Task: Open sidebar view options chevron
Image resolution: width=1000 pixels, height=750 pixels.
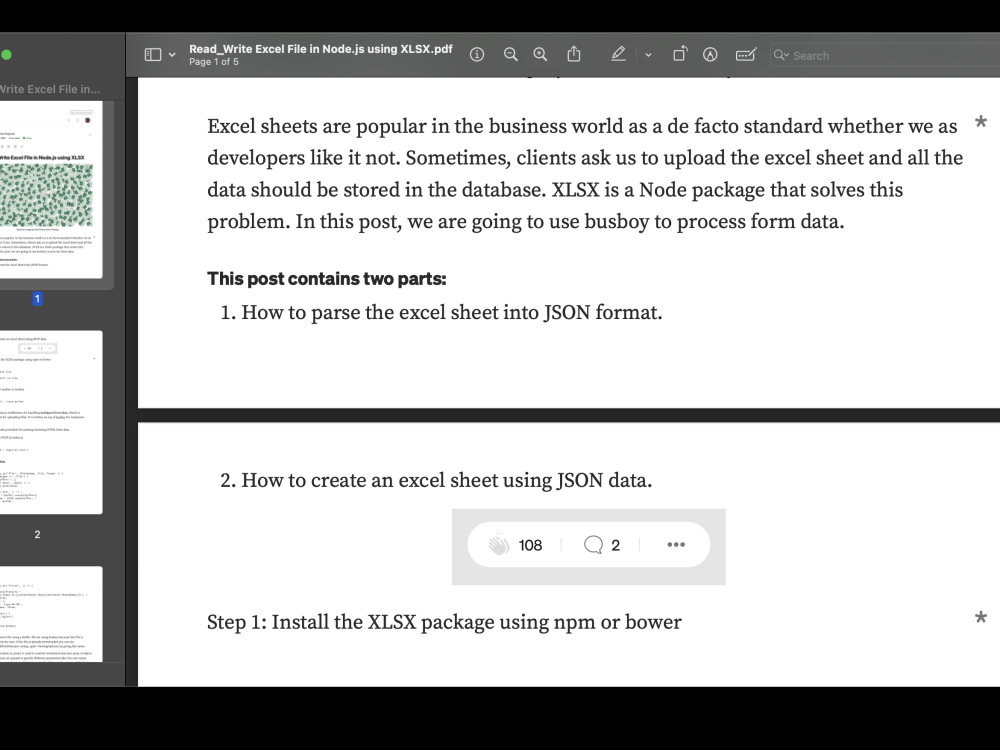Action: pyautogui.click(x=172, y=55)
